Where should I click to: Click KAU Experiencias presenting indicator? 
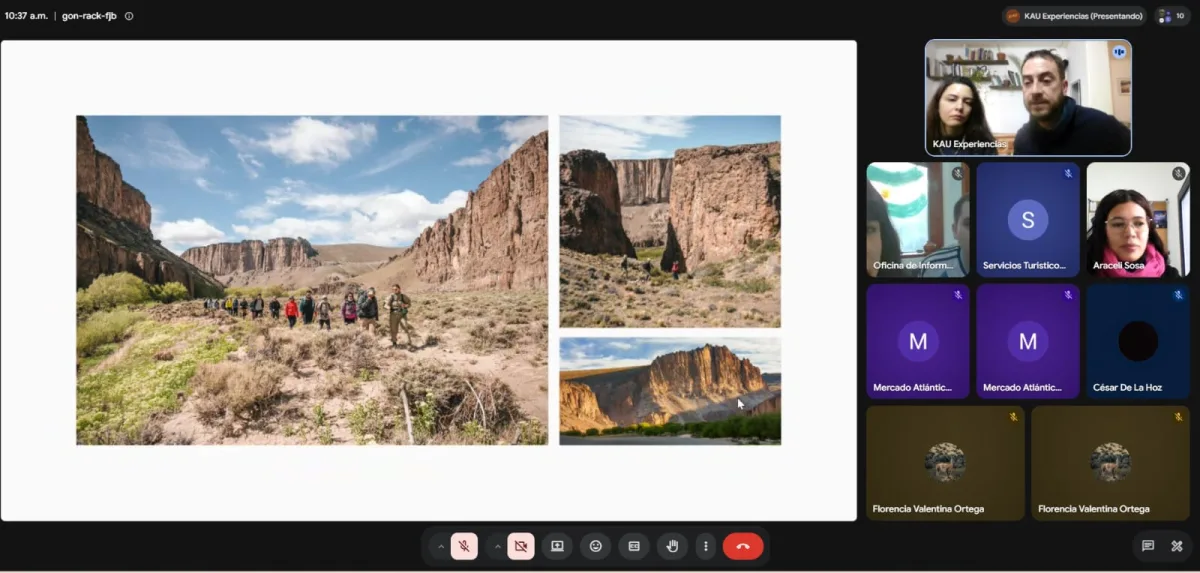(x=1074, y=16)
